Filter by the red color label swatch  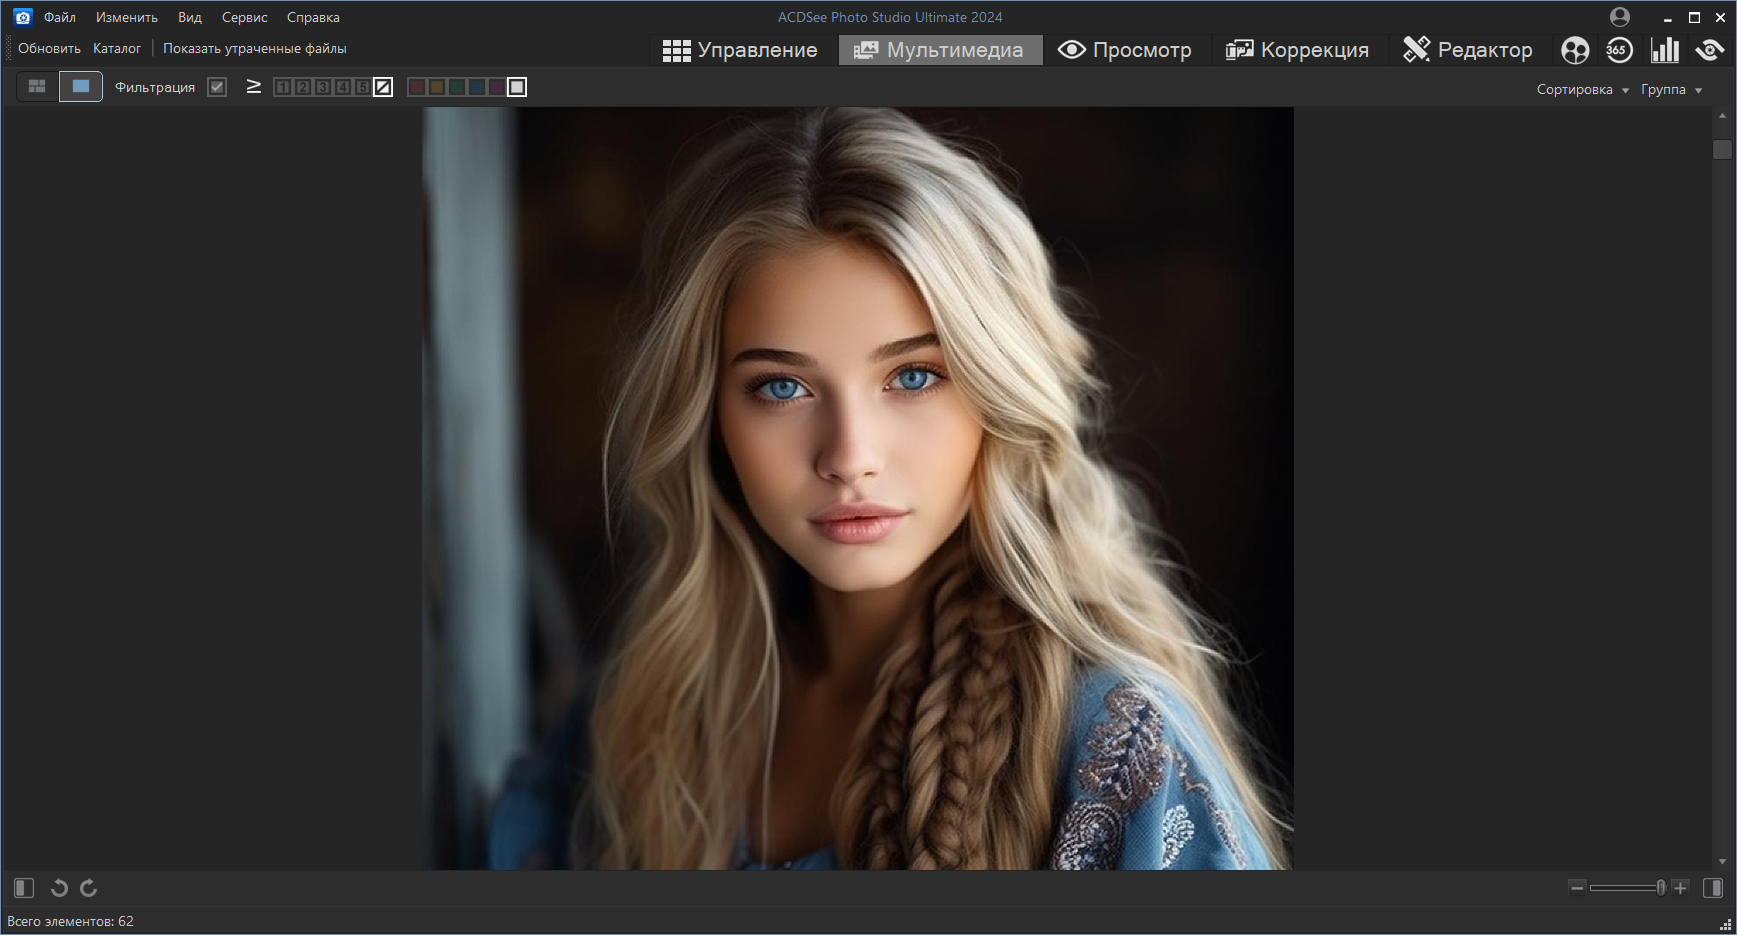(417, 87)
